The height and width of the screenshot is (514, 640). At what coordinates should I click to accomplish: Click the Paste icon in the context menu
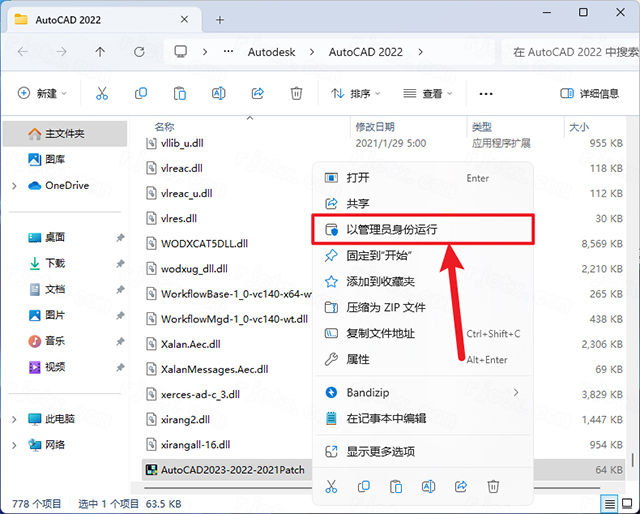click(x=396, y=487)
